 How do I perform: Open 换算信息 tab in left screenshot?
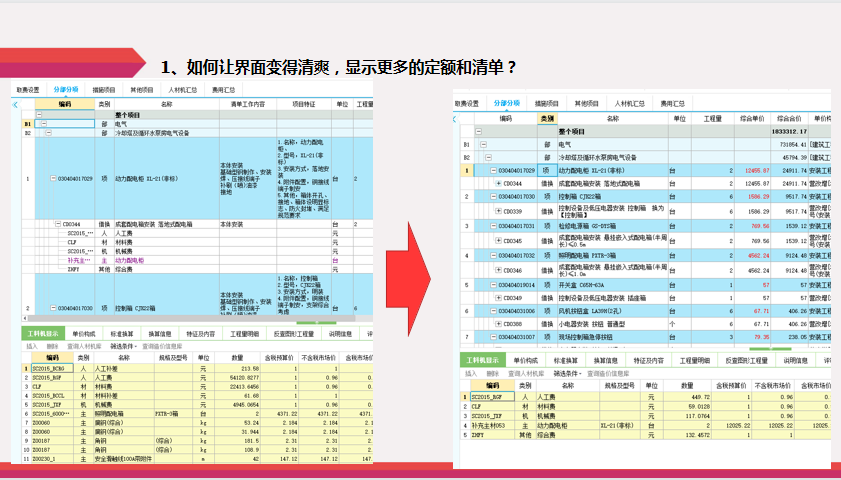[x=160, y=334]
